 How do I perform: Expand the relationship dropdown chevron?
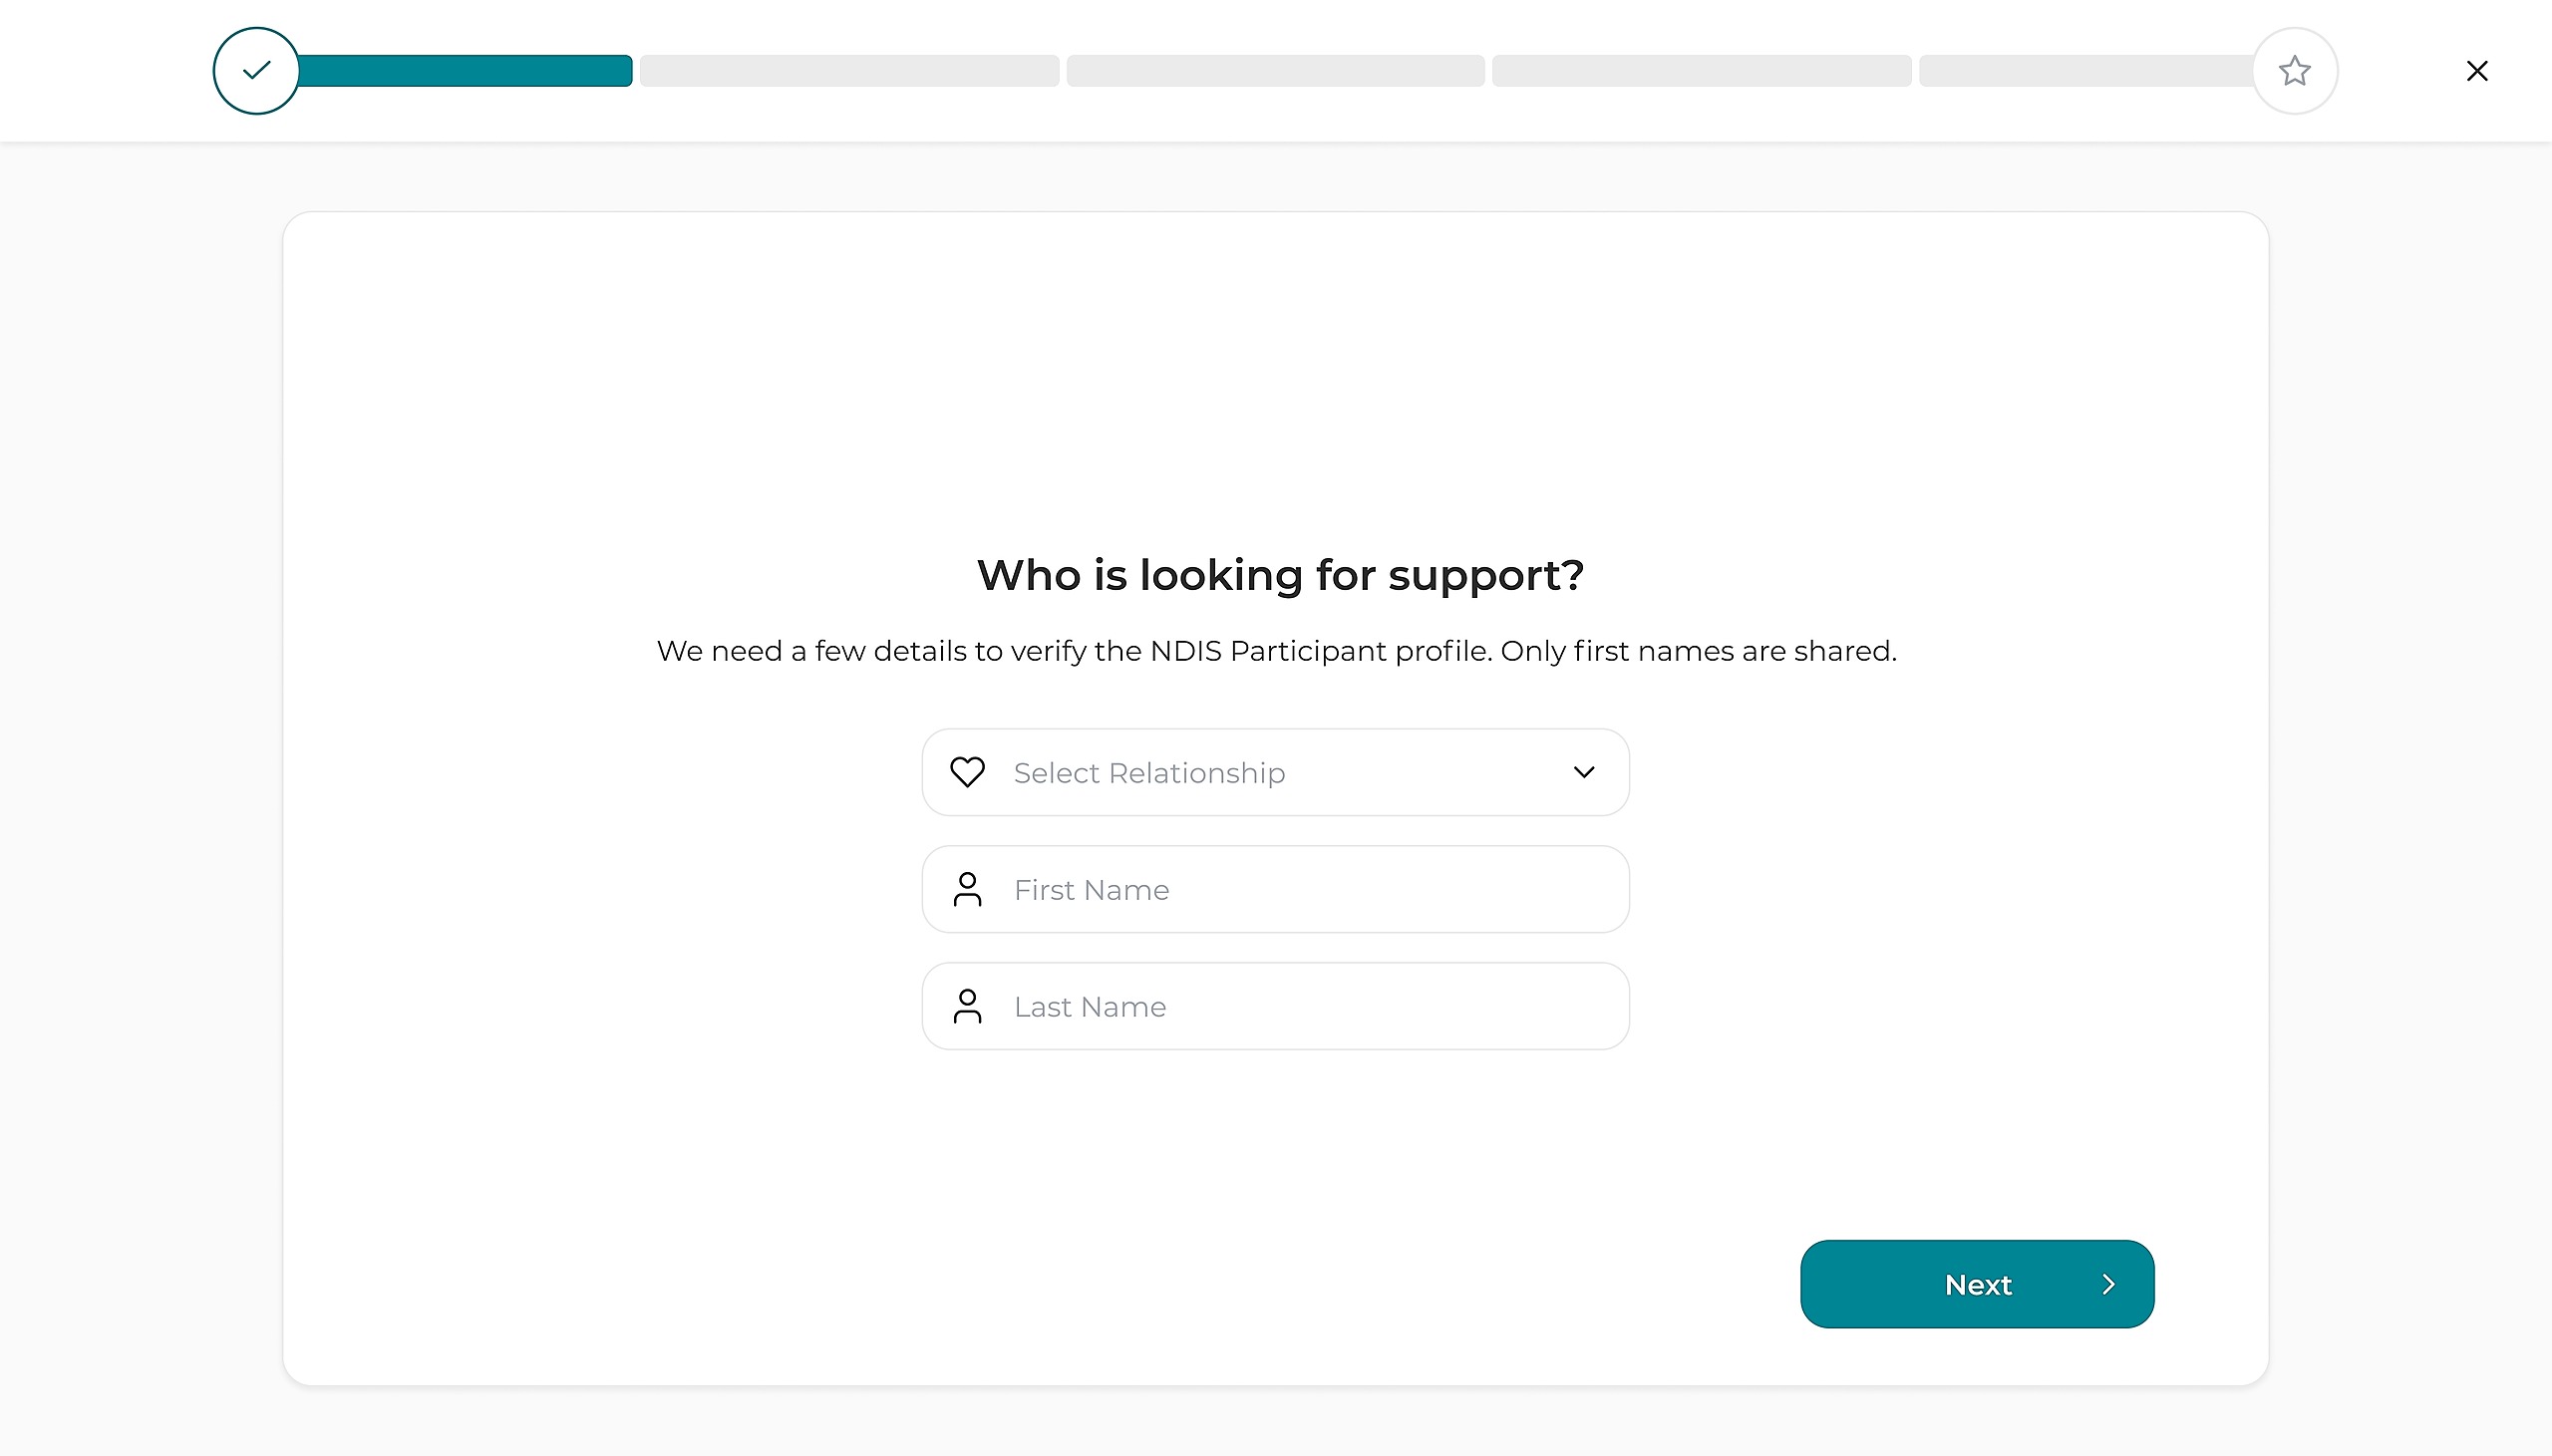1583,772
